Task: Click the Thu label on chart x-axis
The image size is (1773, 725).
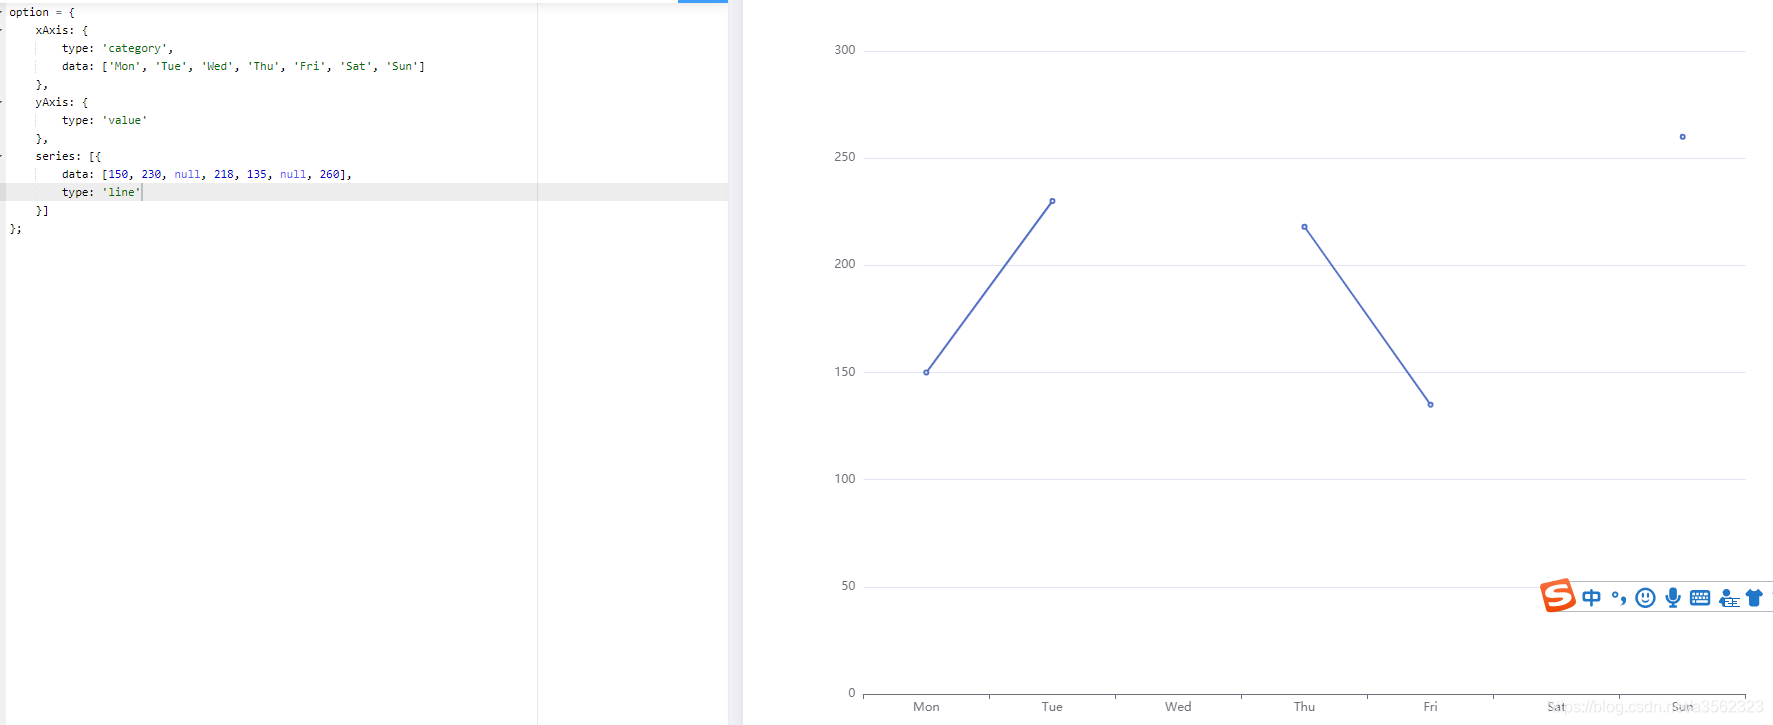Action: [1304, 707]
